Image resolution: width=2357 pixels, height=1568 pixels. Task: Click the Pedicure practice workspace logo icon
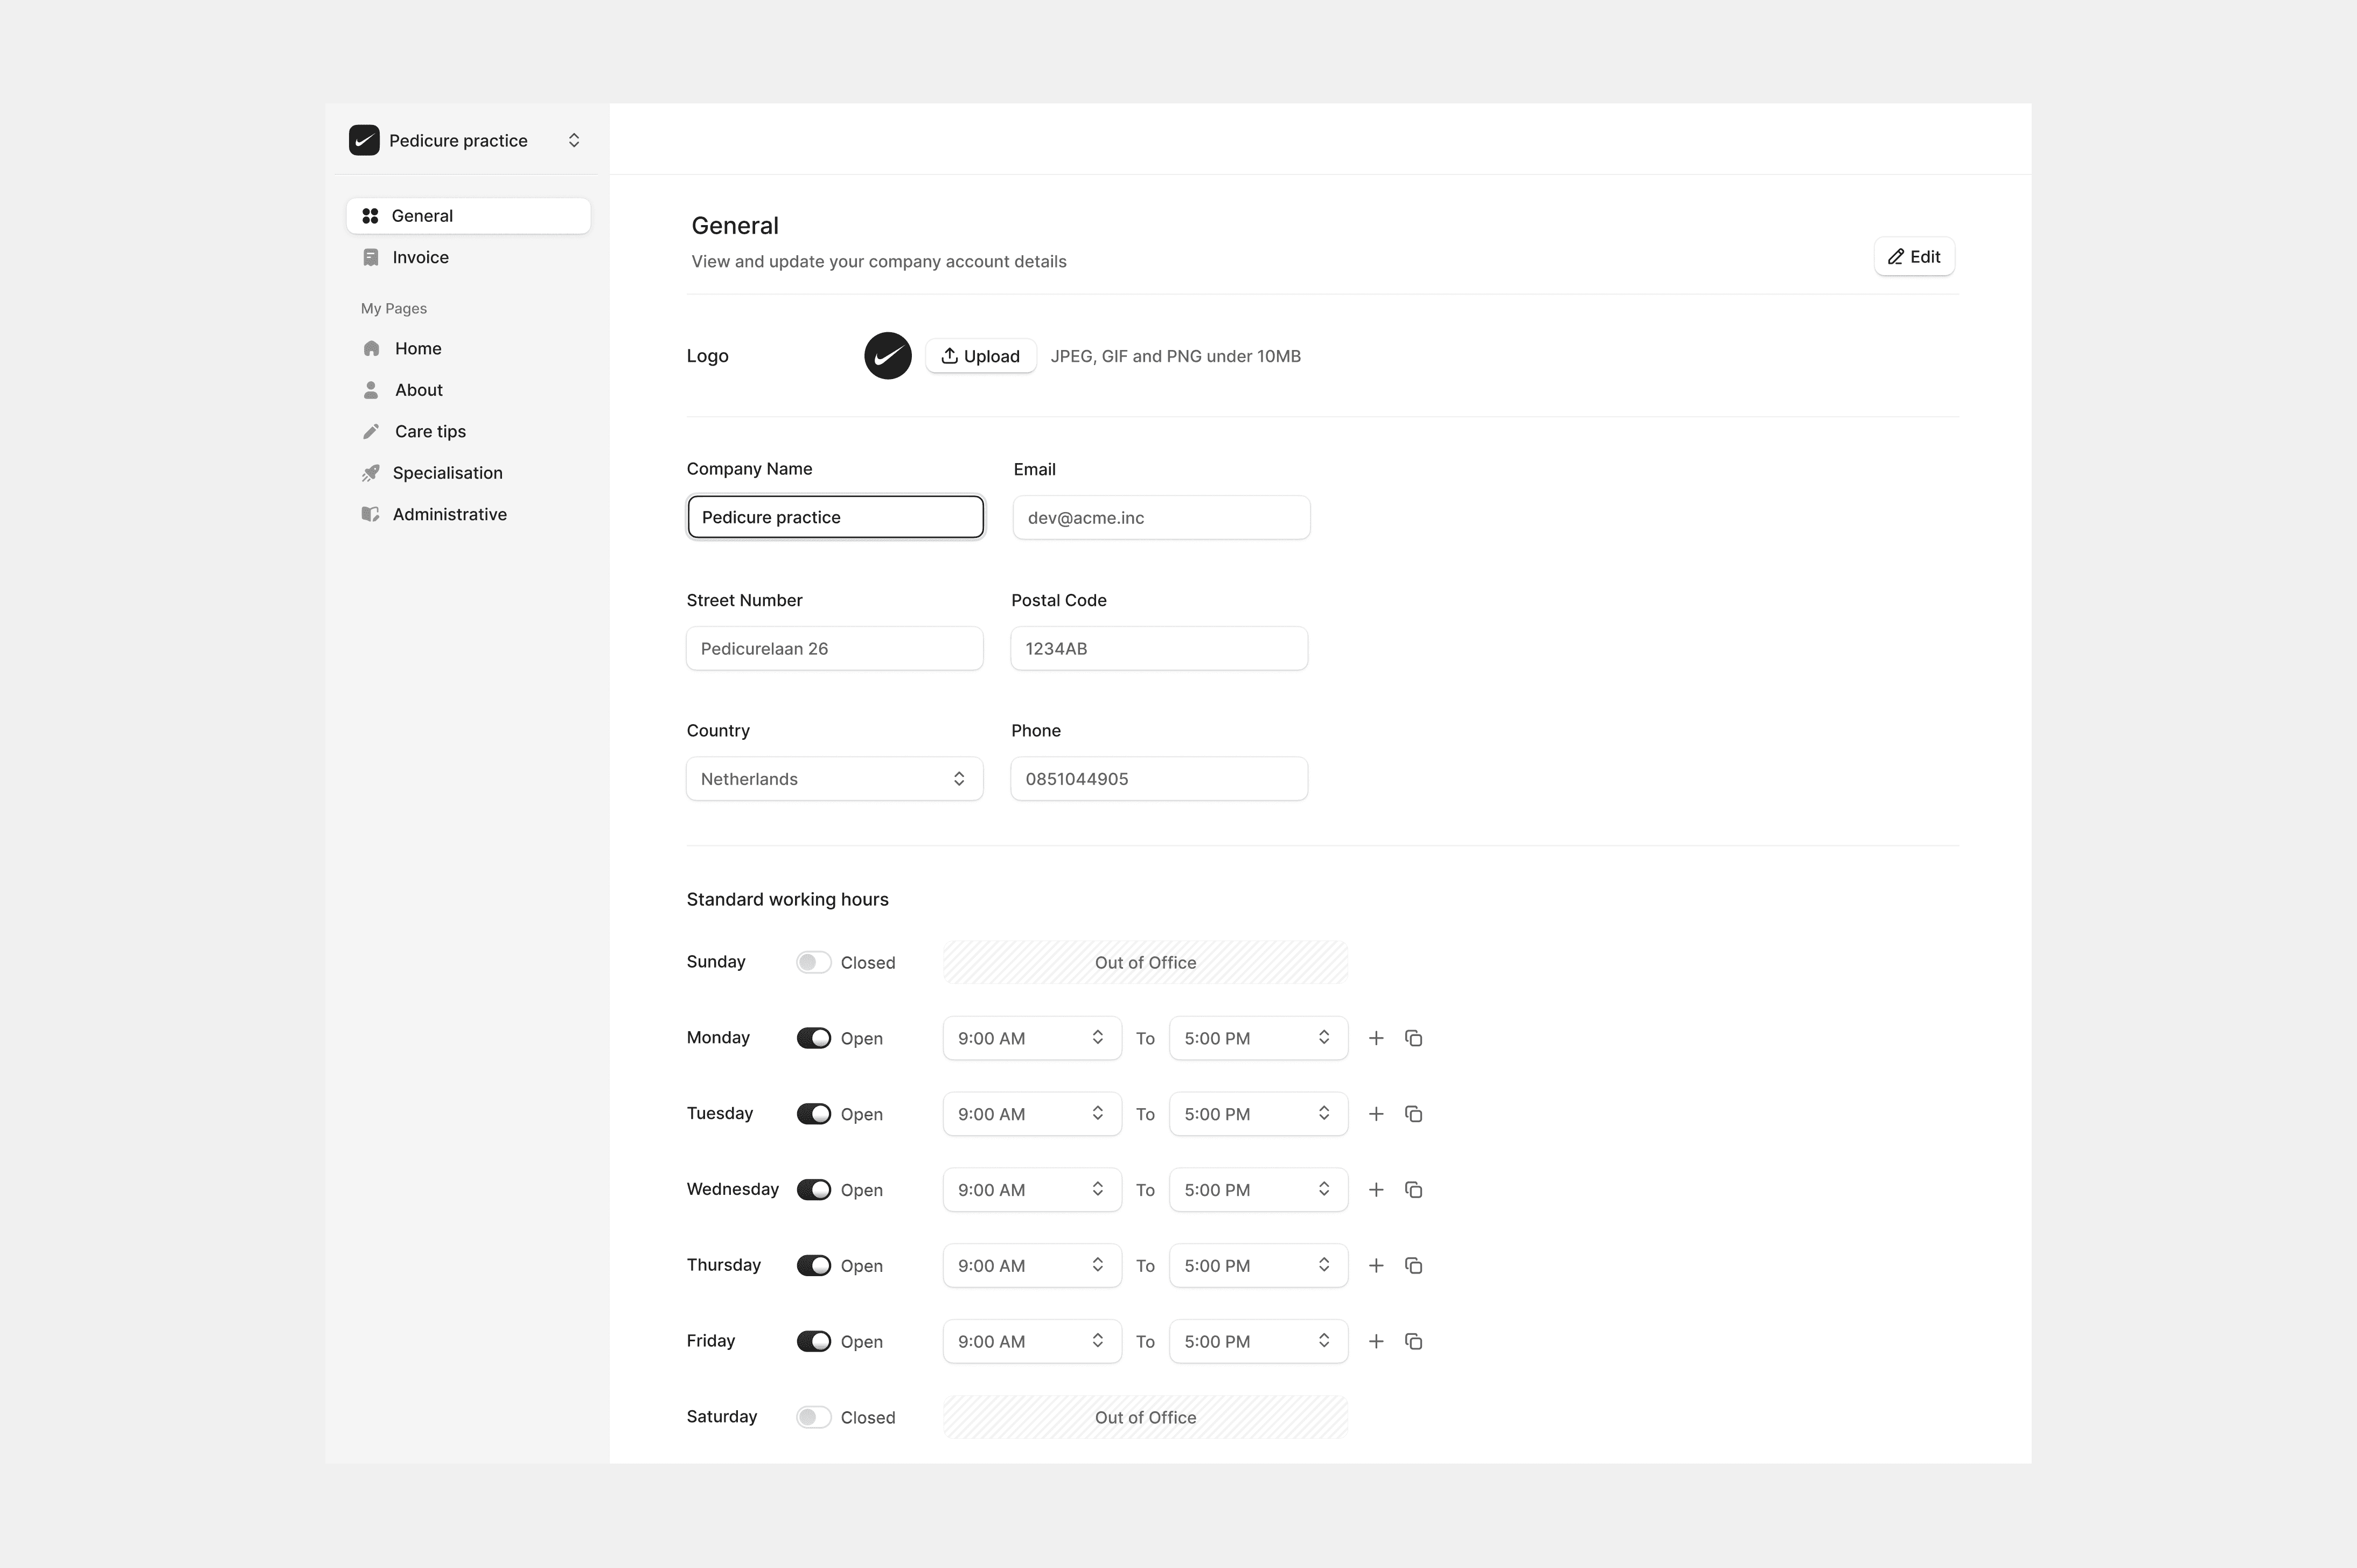(x=364, y=140)
